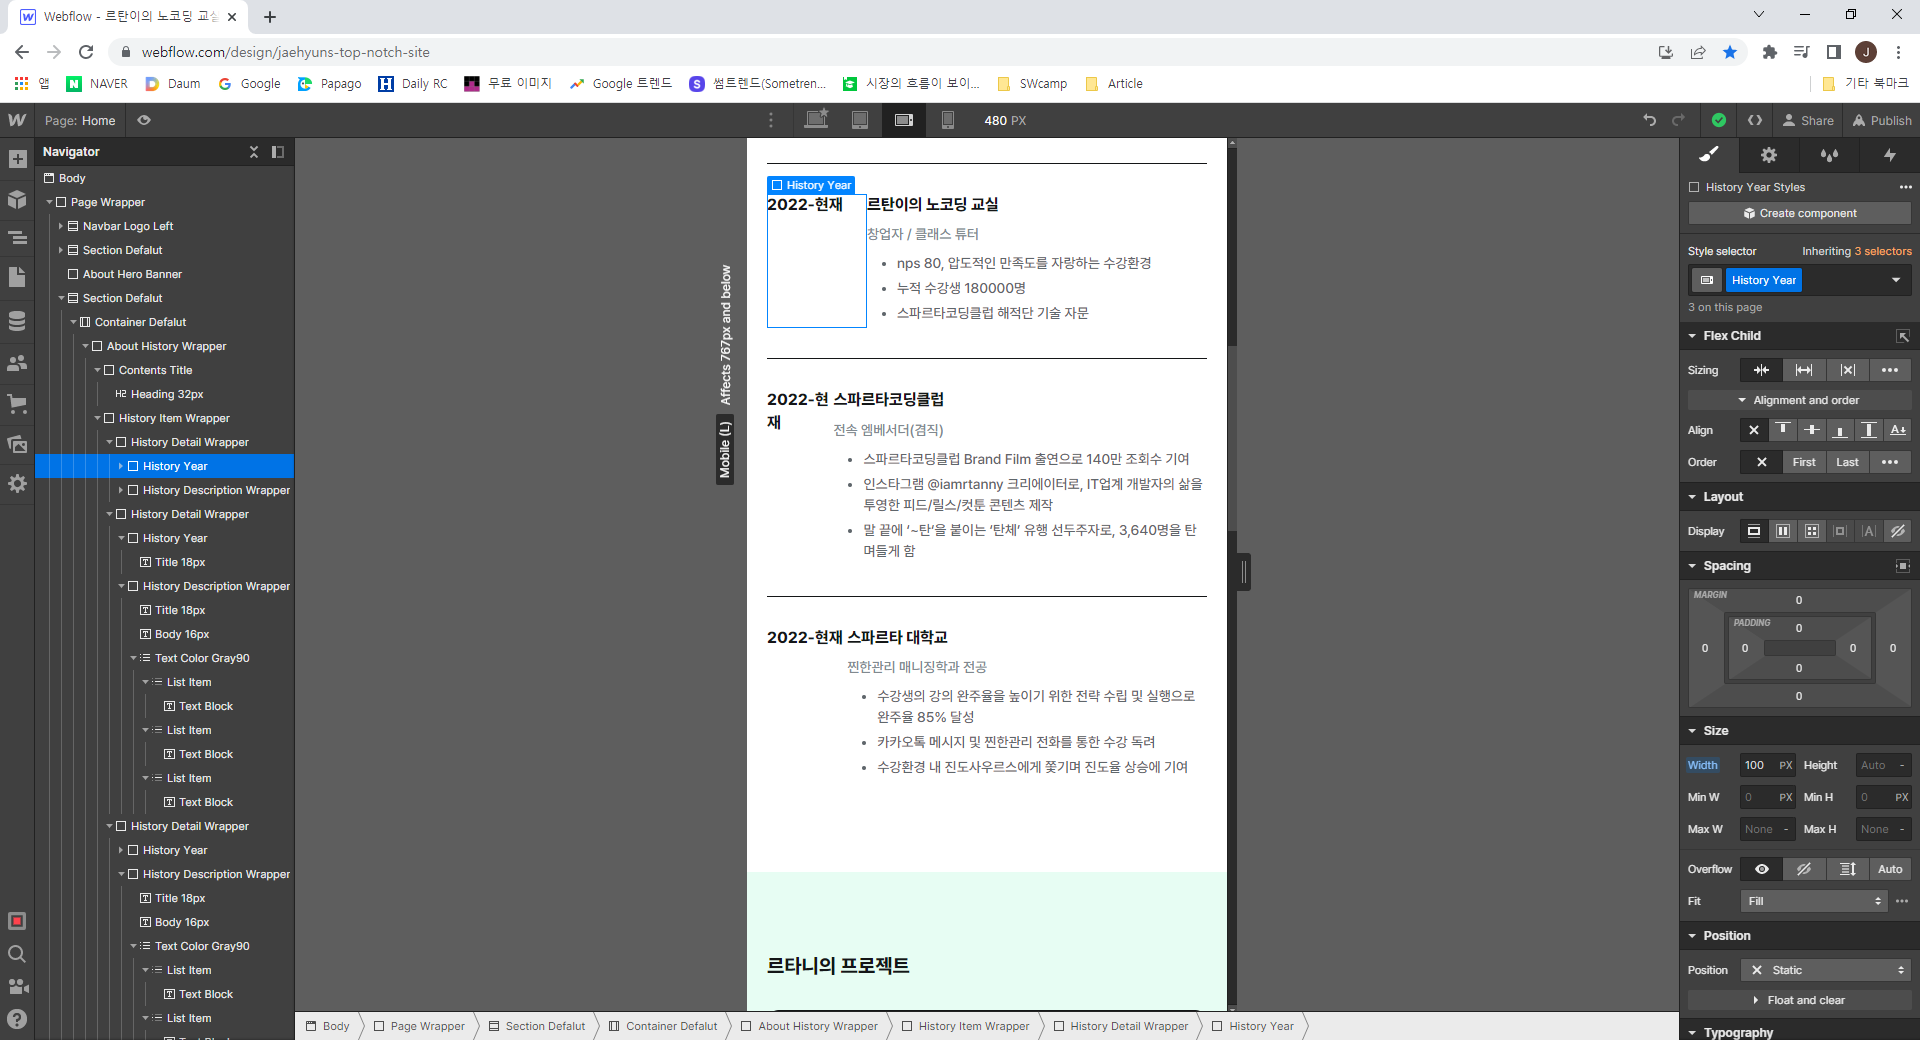Click the Share button
The width and height of the screenshot is (1920, 1040).
[1808, 120]
